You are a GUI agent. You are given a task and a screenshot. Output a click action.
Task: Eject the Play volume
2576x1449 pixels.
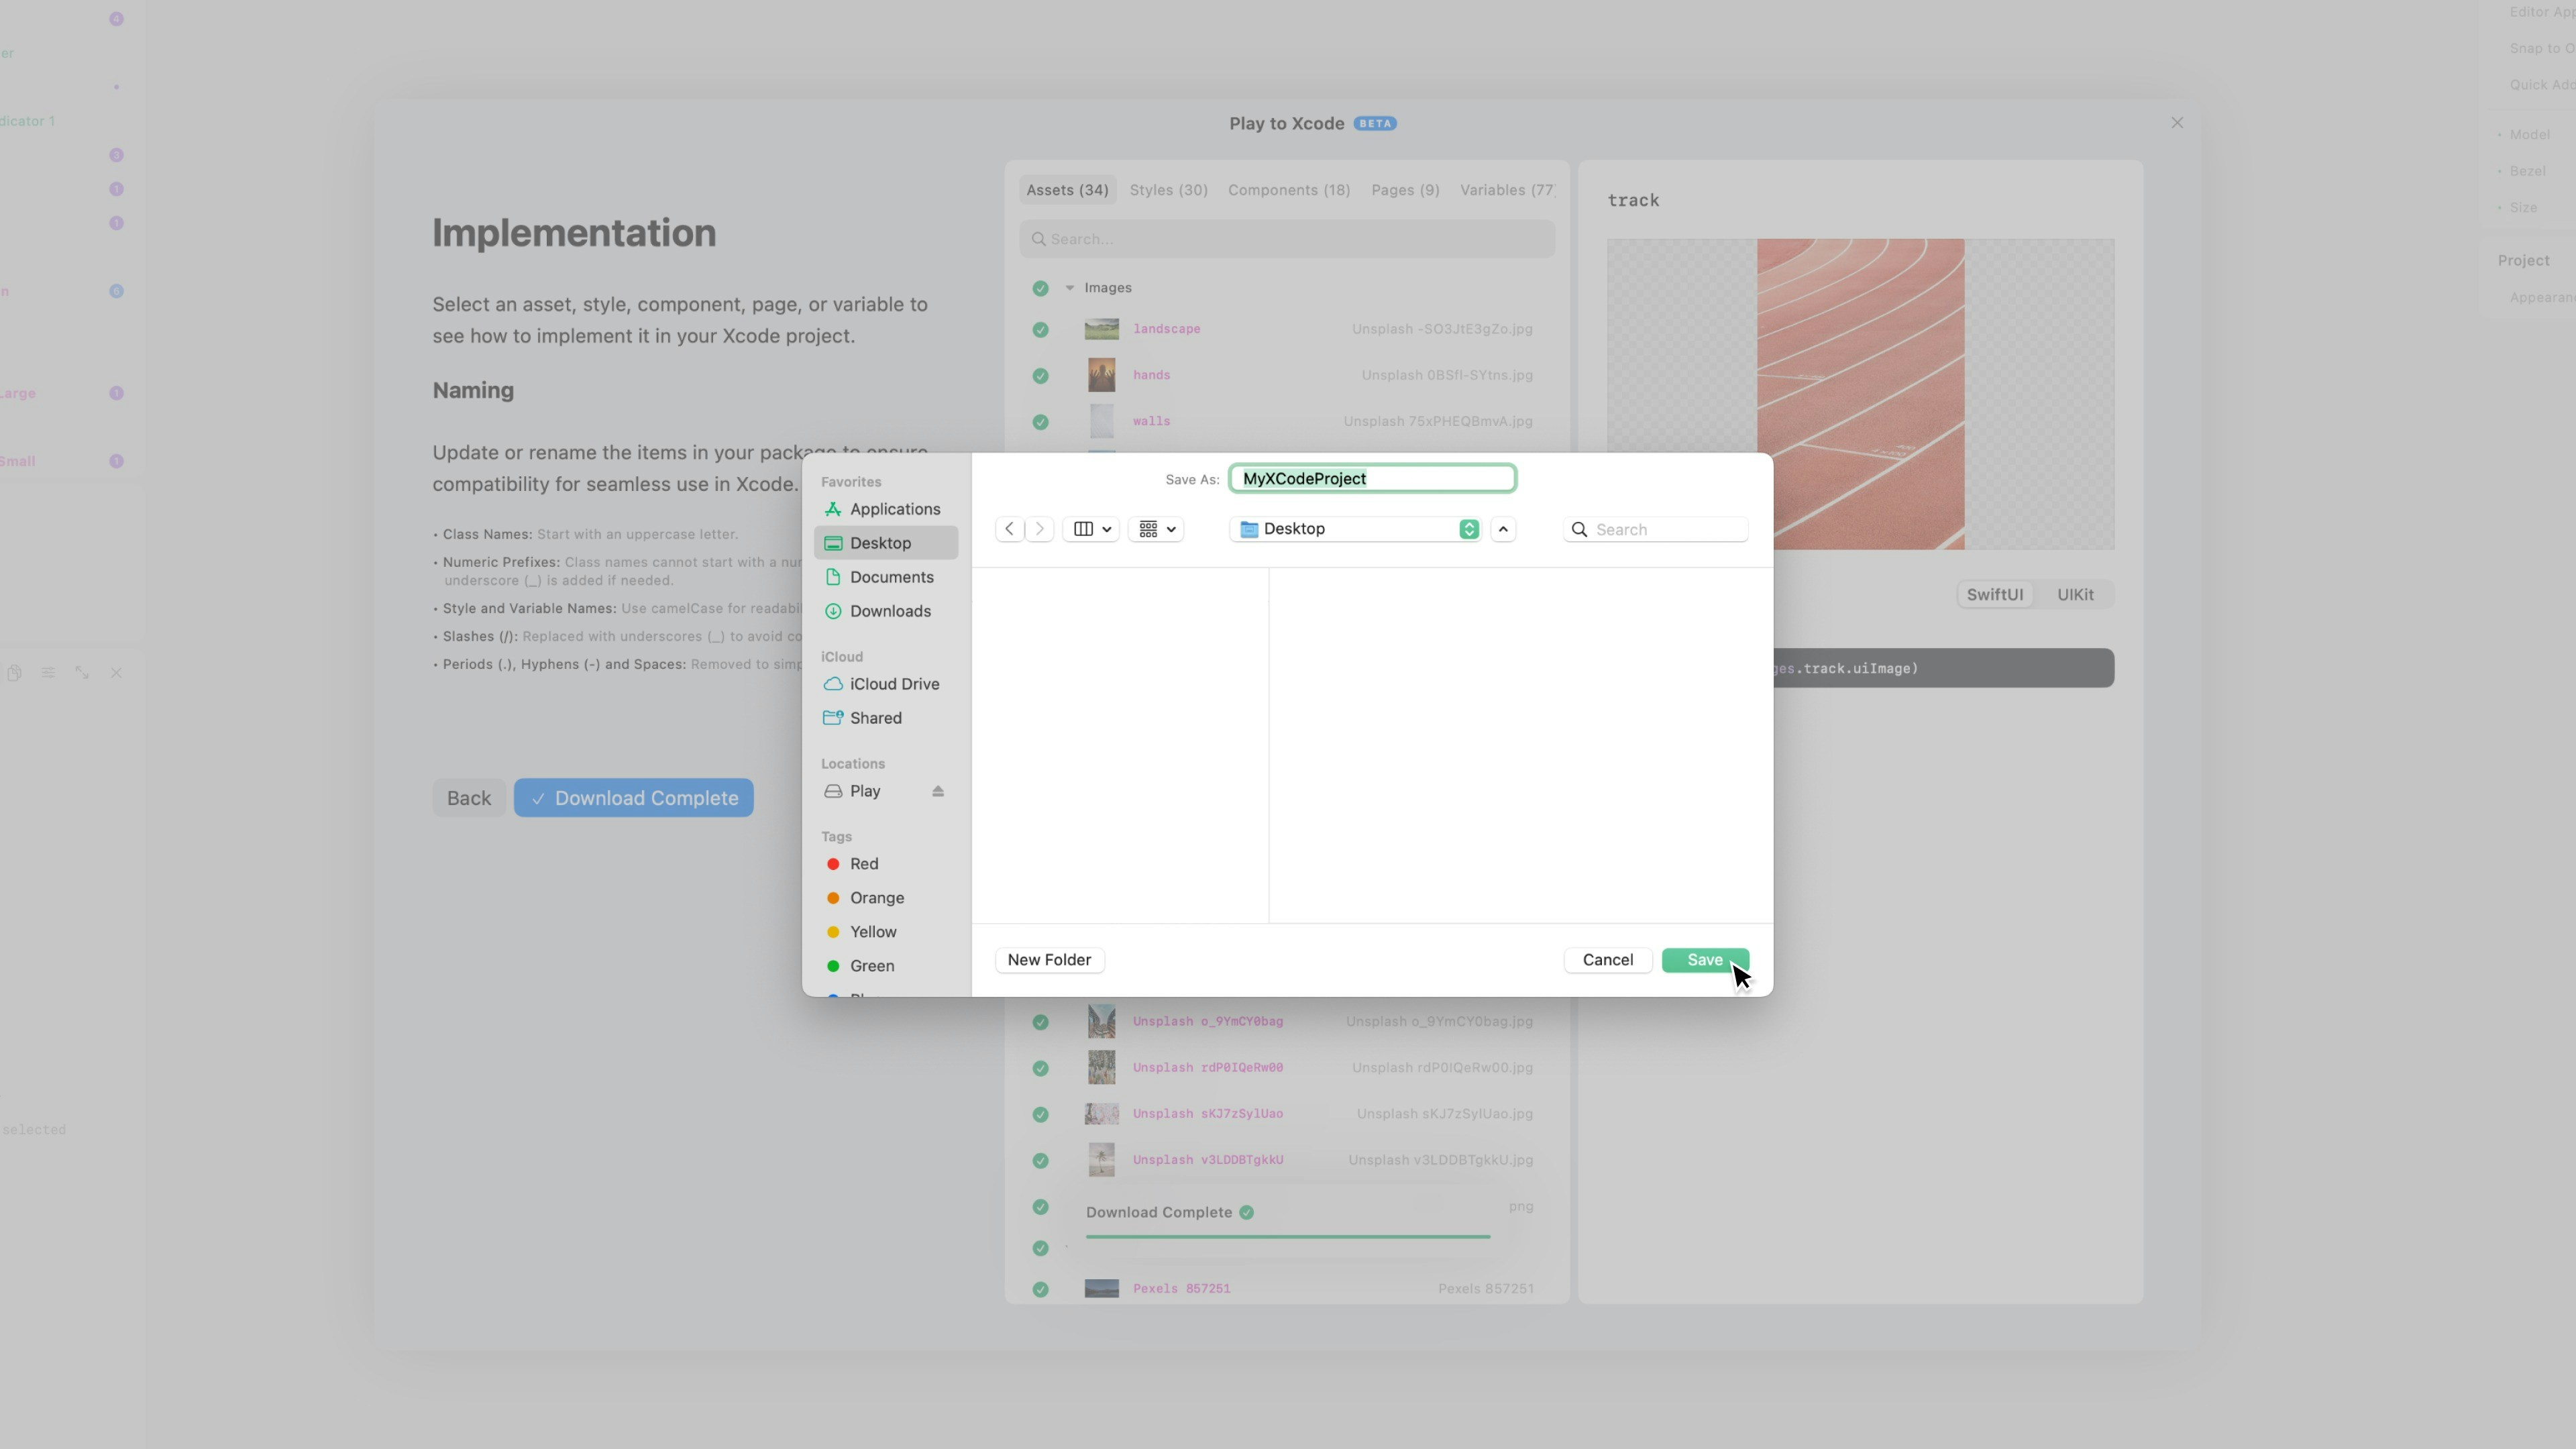click(x=937, y=791)
